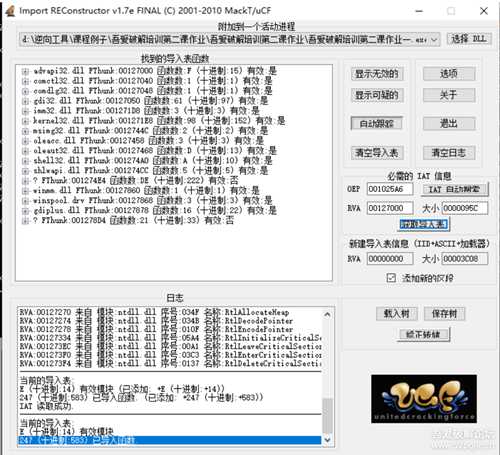
Task: Expand invalid thunk node FThunk:001274E4
Action: tap(25, 181)
